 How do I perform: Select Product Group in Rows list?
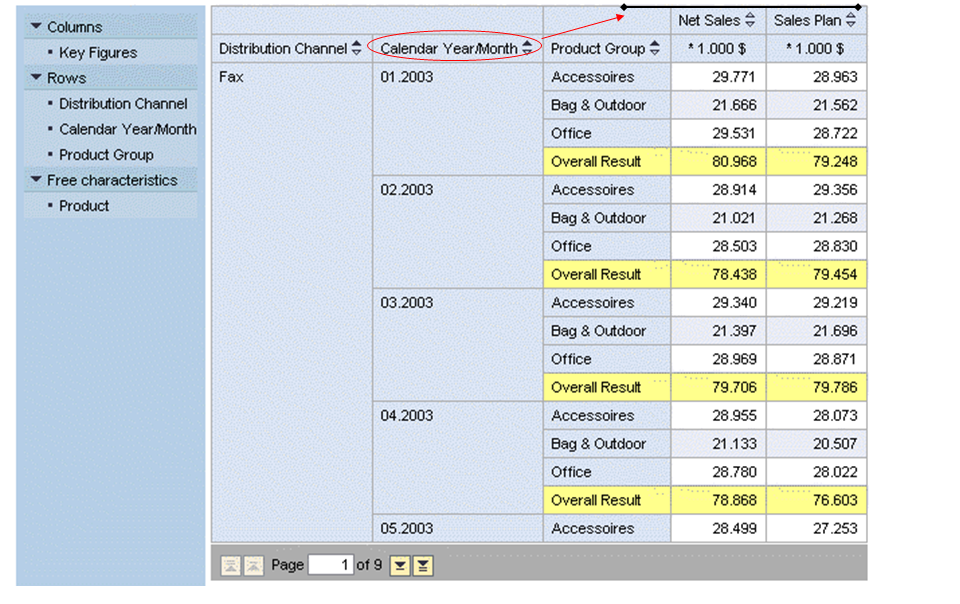[106, 155]
